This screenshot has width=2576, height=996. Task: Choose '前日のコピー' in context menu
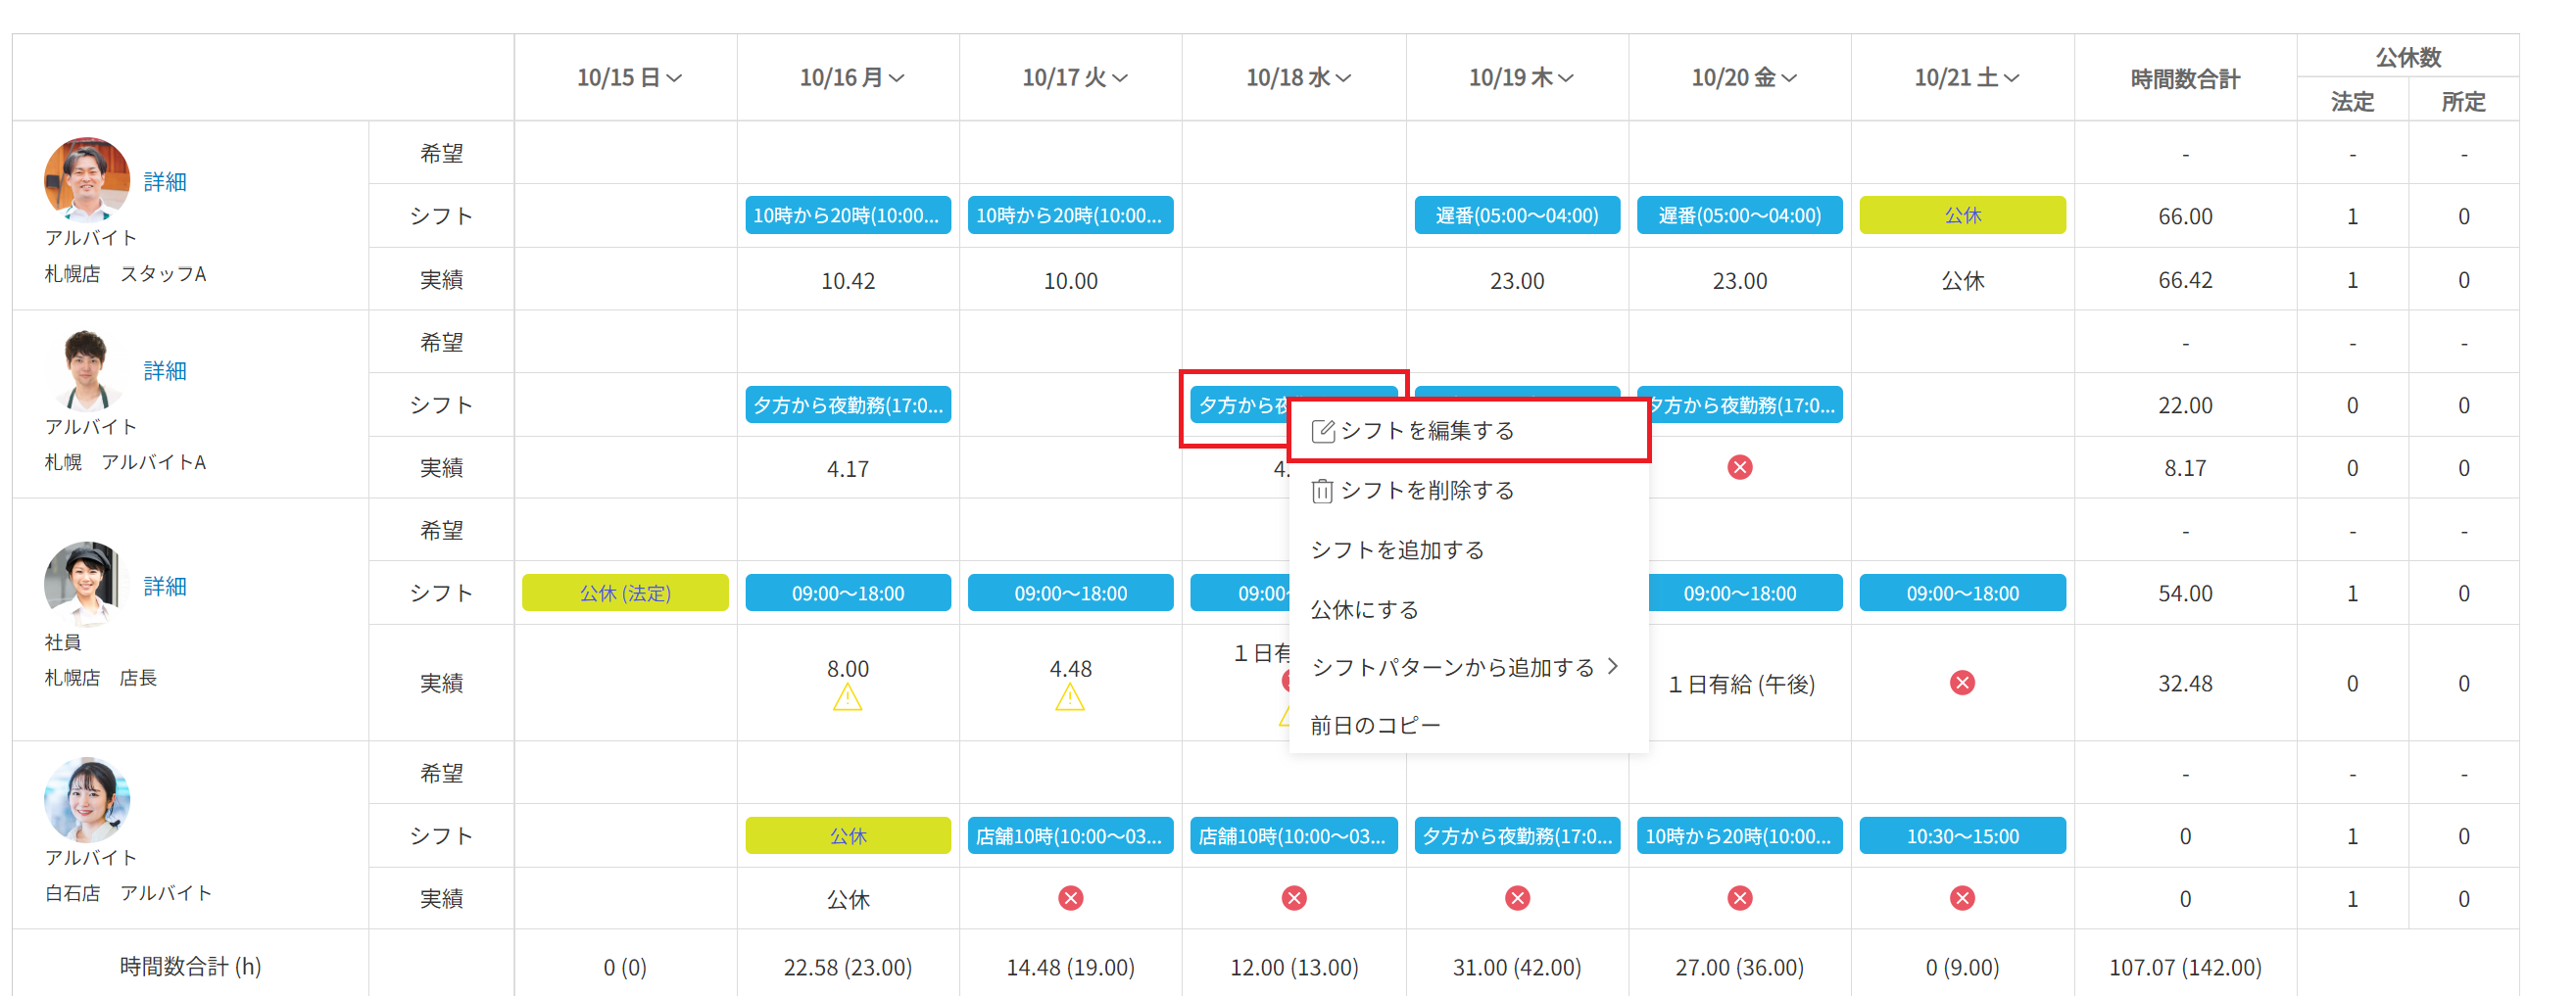[1375, 725]
